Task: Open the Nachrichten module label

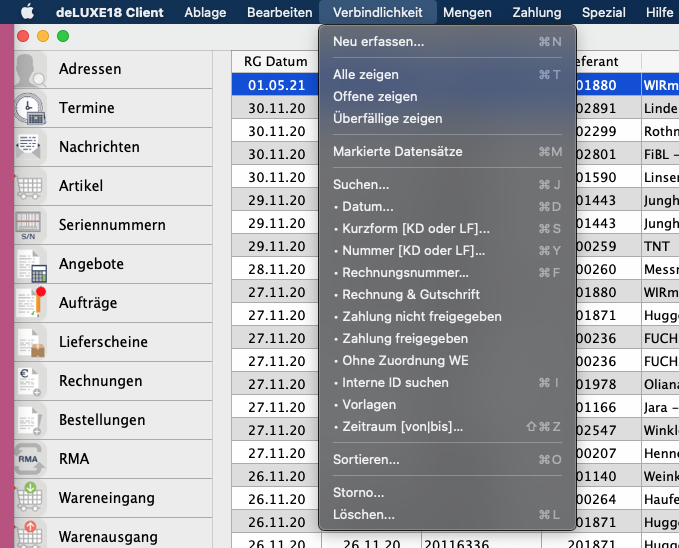Action: tap(99, 147)
